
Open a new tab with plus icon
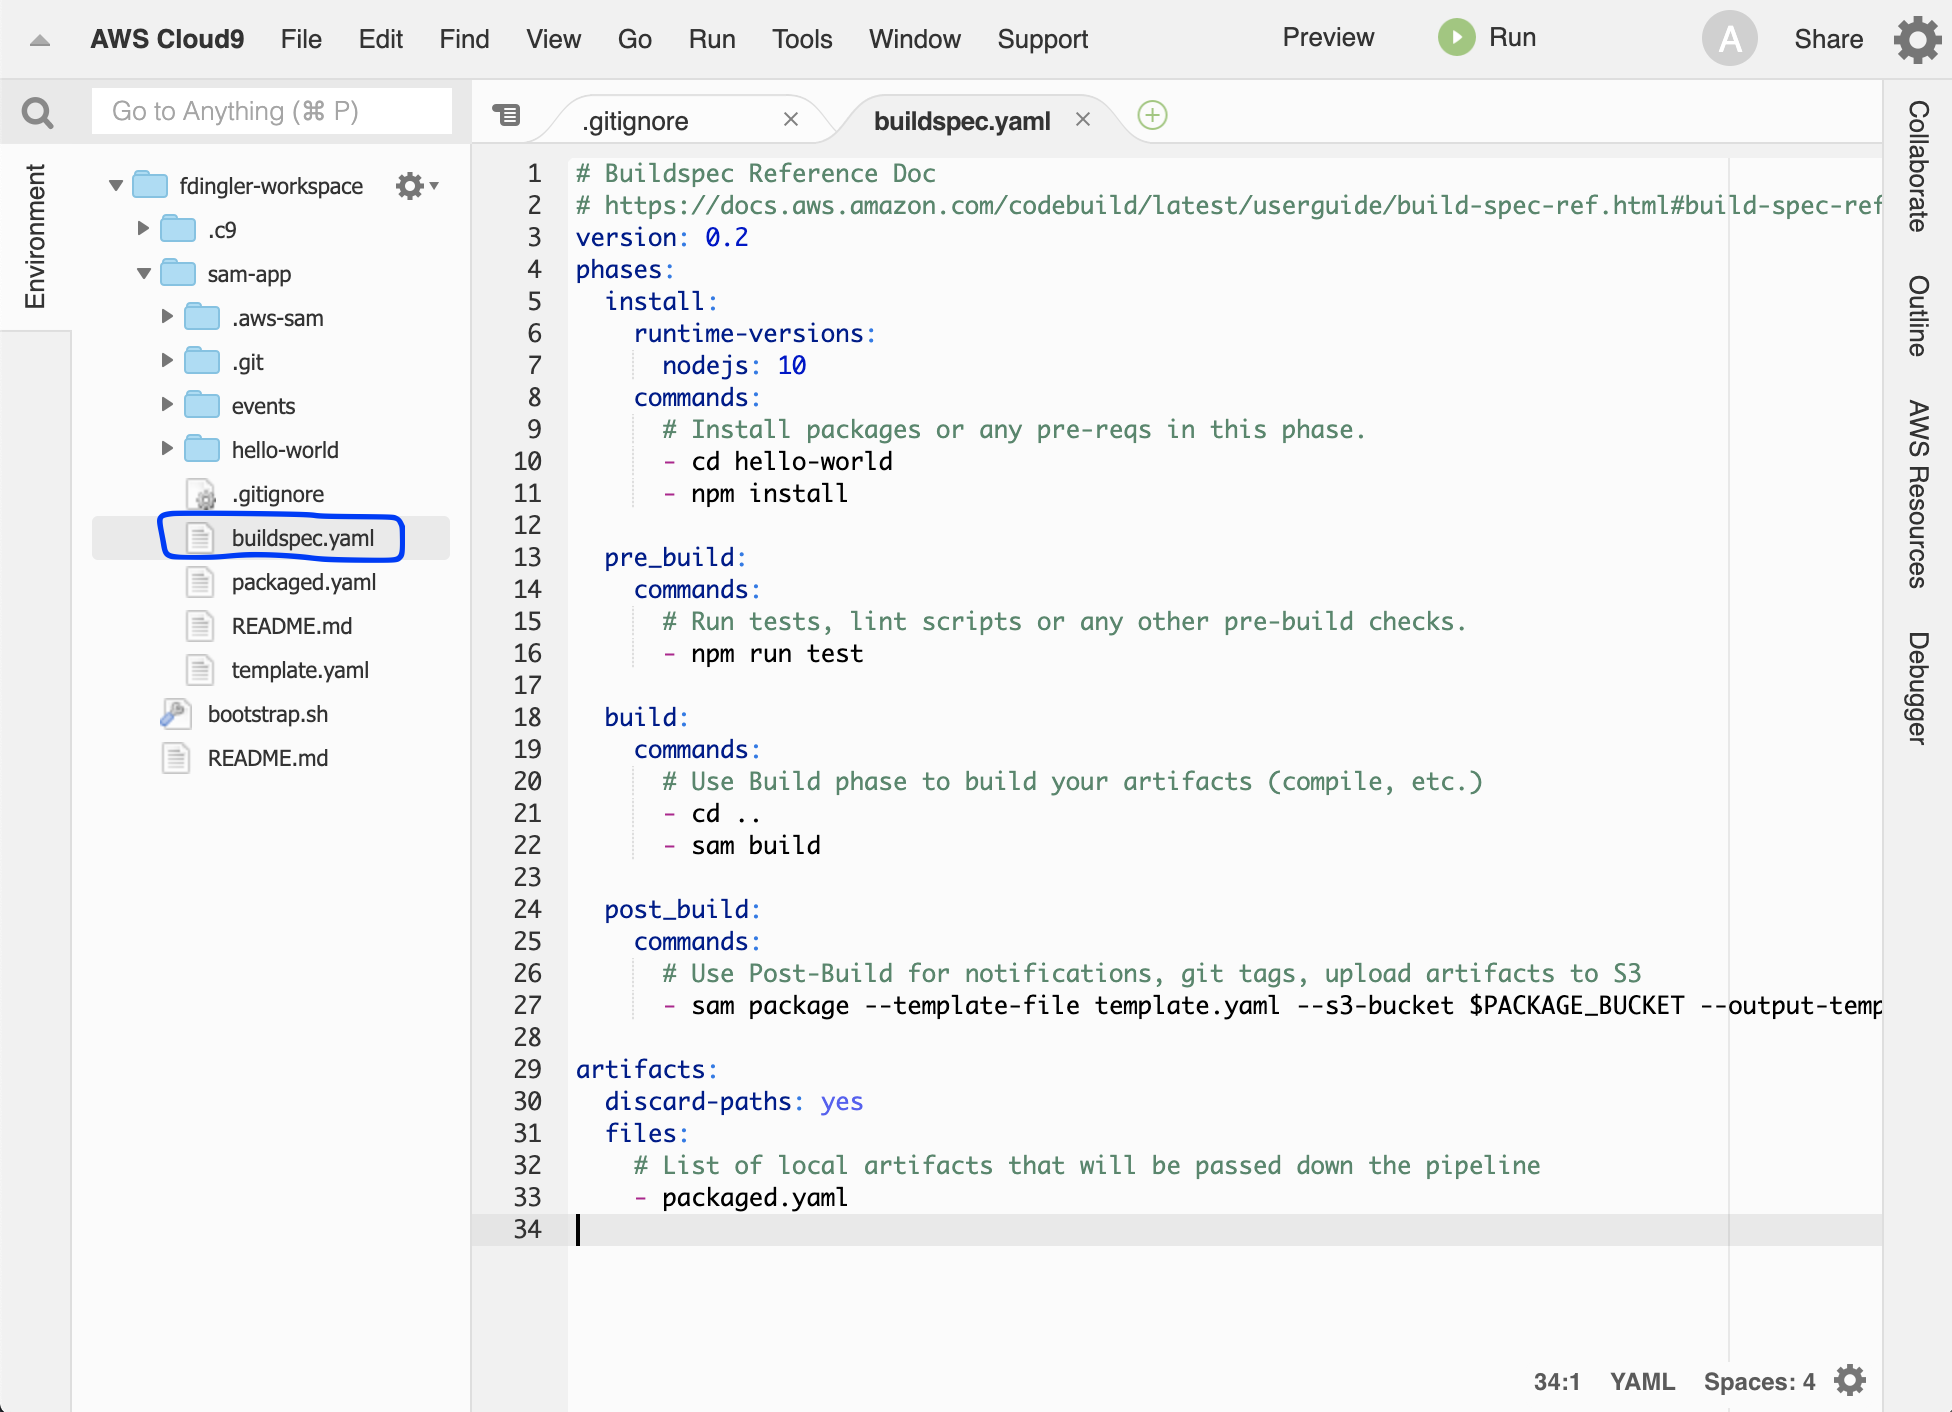[x=1152, y=116]
